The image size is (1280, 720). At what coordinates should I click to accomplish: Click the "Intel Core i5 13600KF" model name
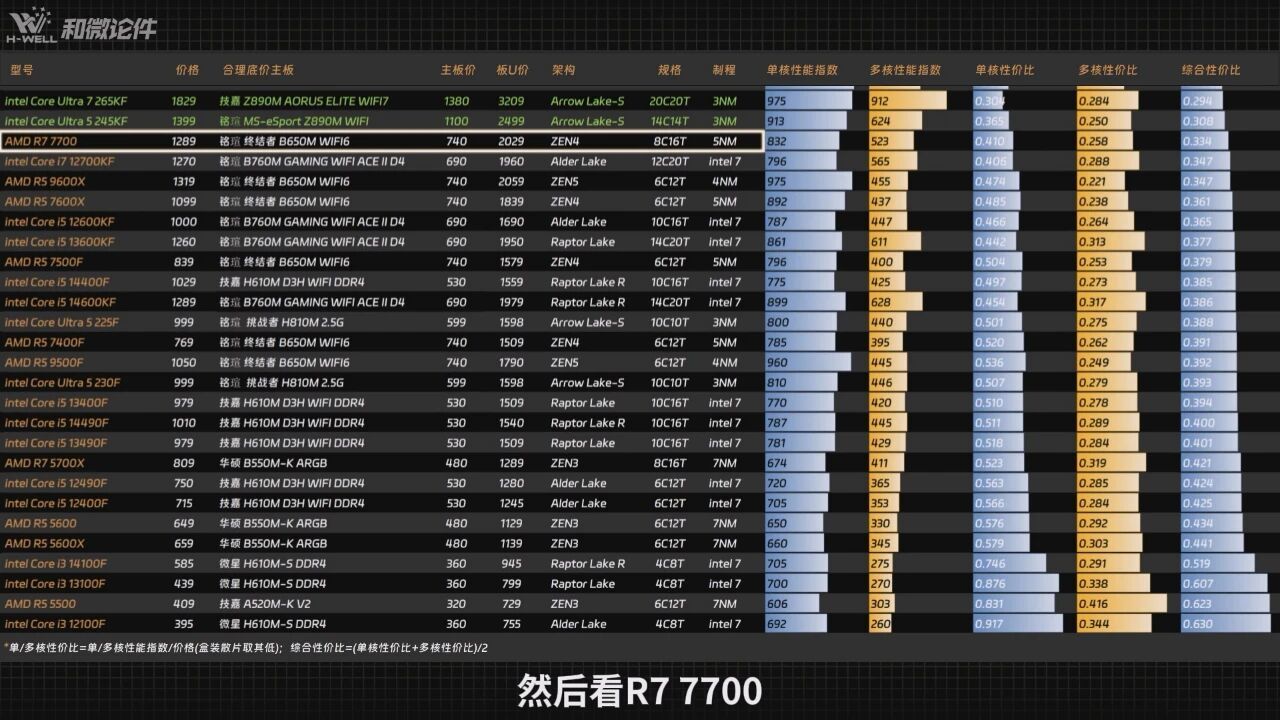tap(59, 242)
